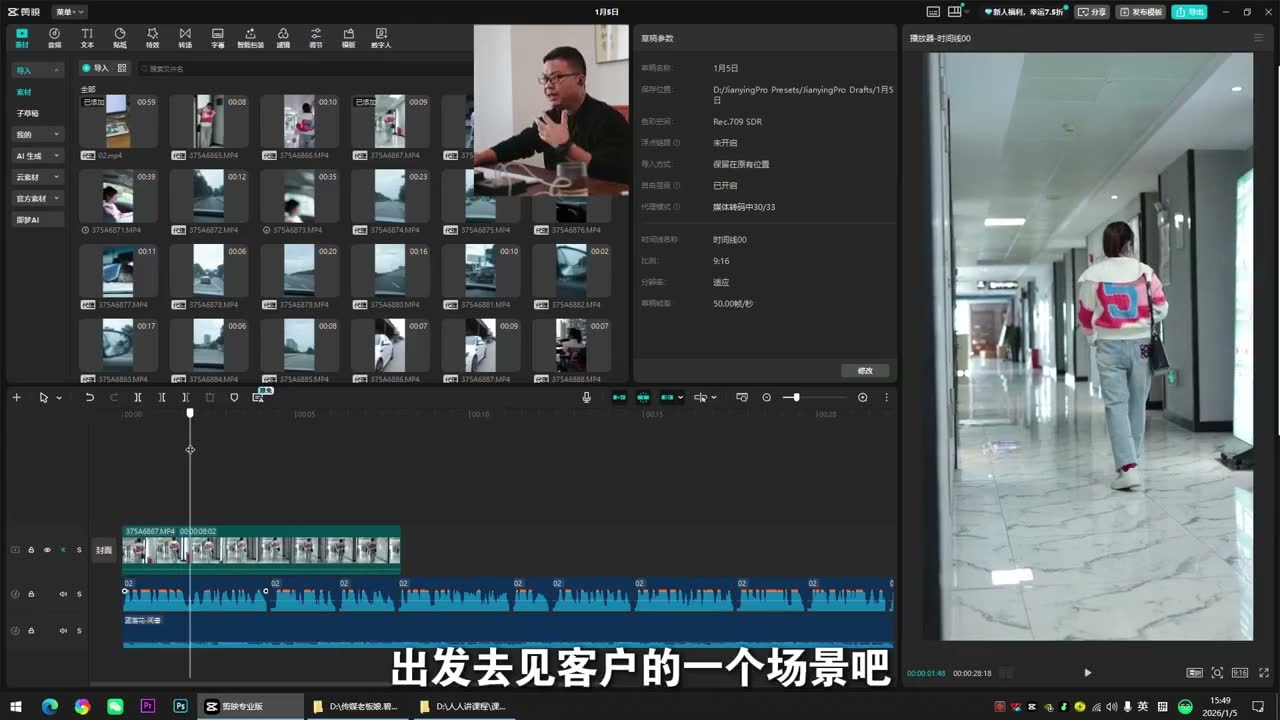Screen dimensions: 1280x720
Task: Open the linkage toggle dropdown arrow
Action: click(681, 398)
